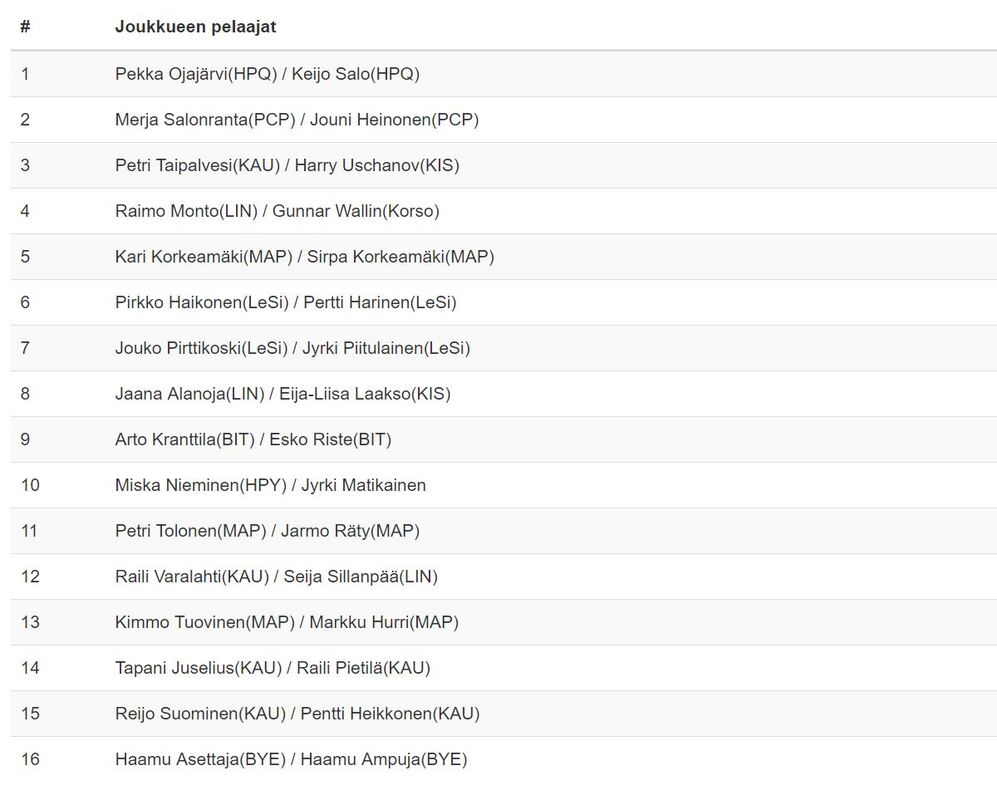Click the Tapani Juselius / Raili Pietilä row

click(x=272, y=668)
